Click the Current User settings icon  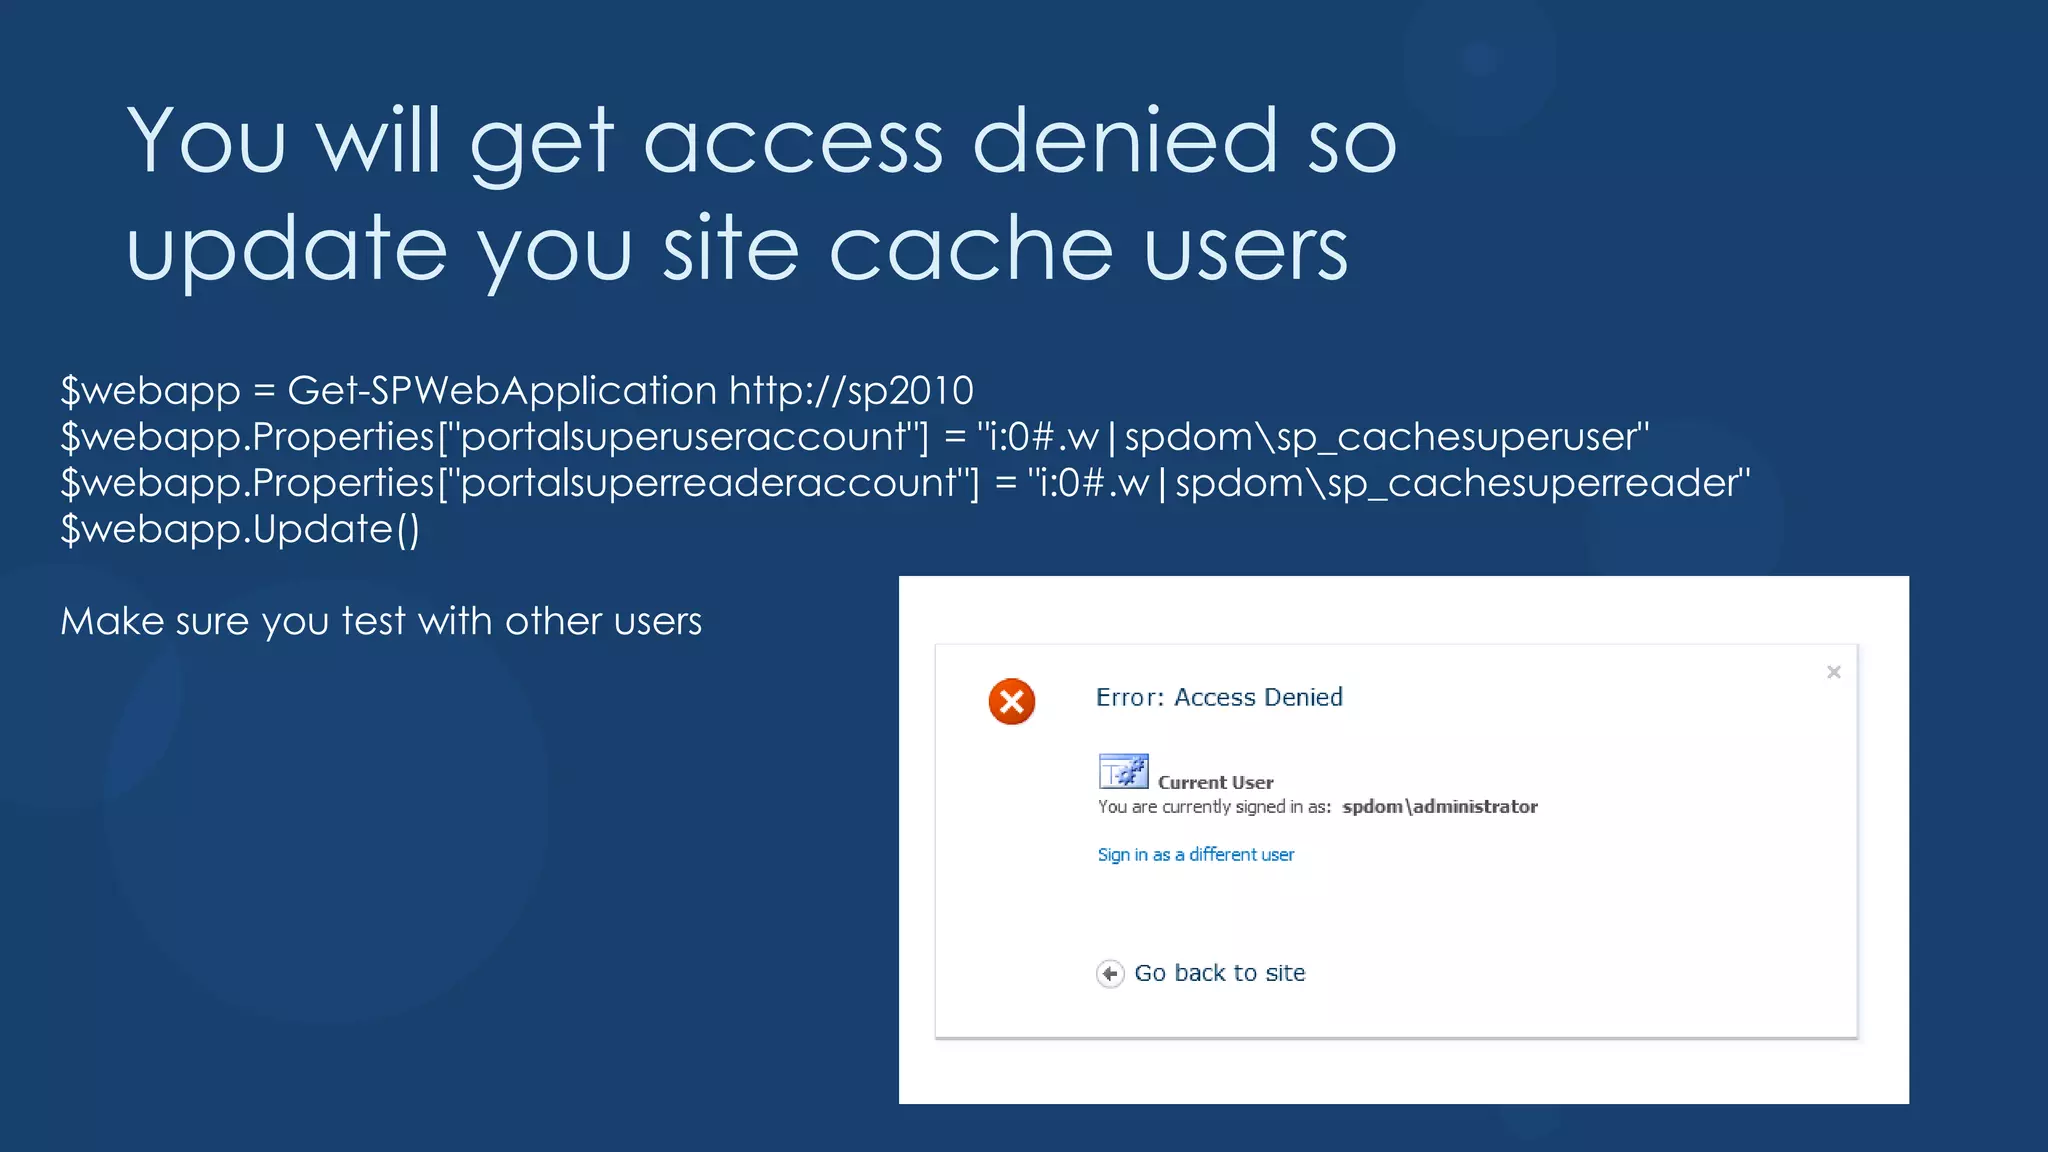1123,771
